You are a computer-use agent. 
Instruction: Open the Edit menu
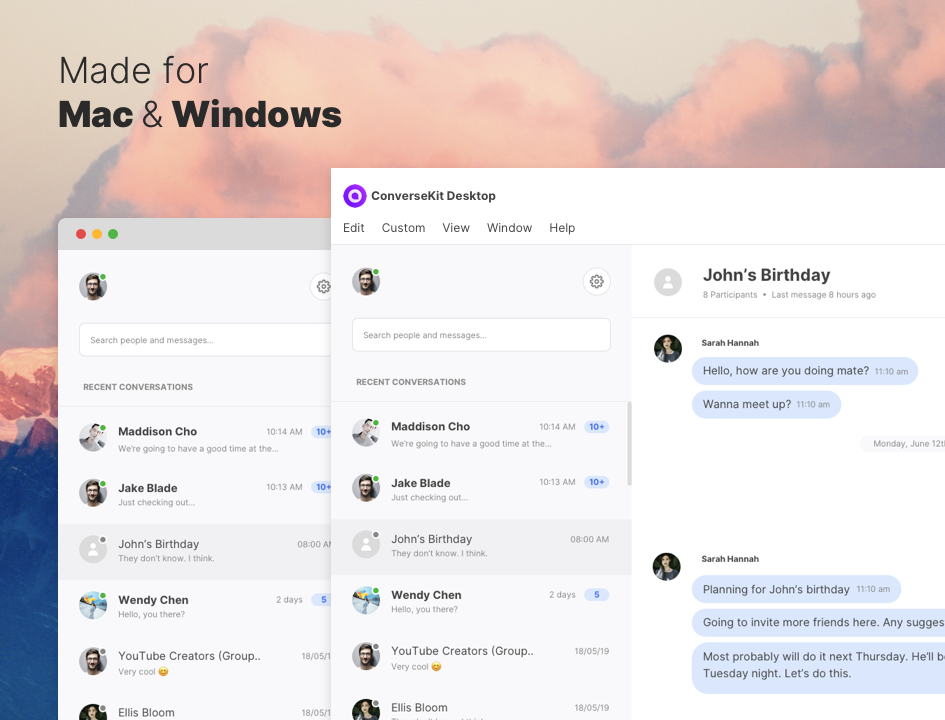click(x=353, y=228)
